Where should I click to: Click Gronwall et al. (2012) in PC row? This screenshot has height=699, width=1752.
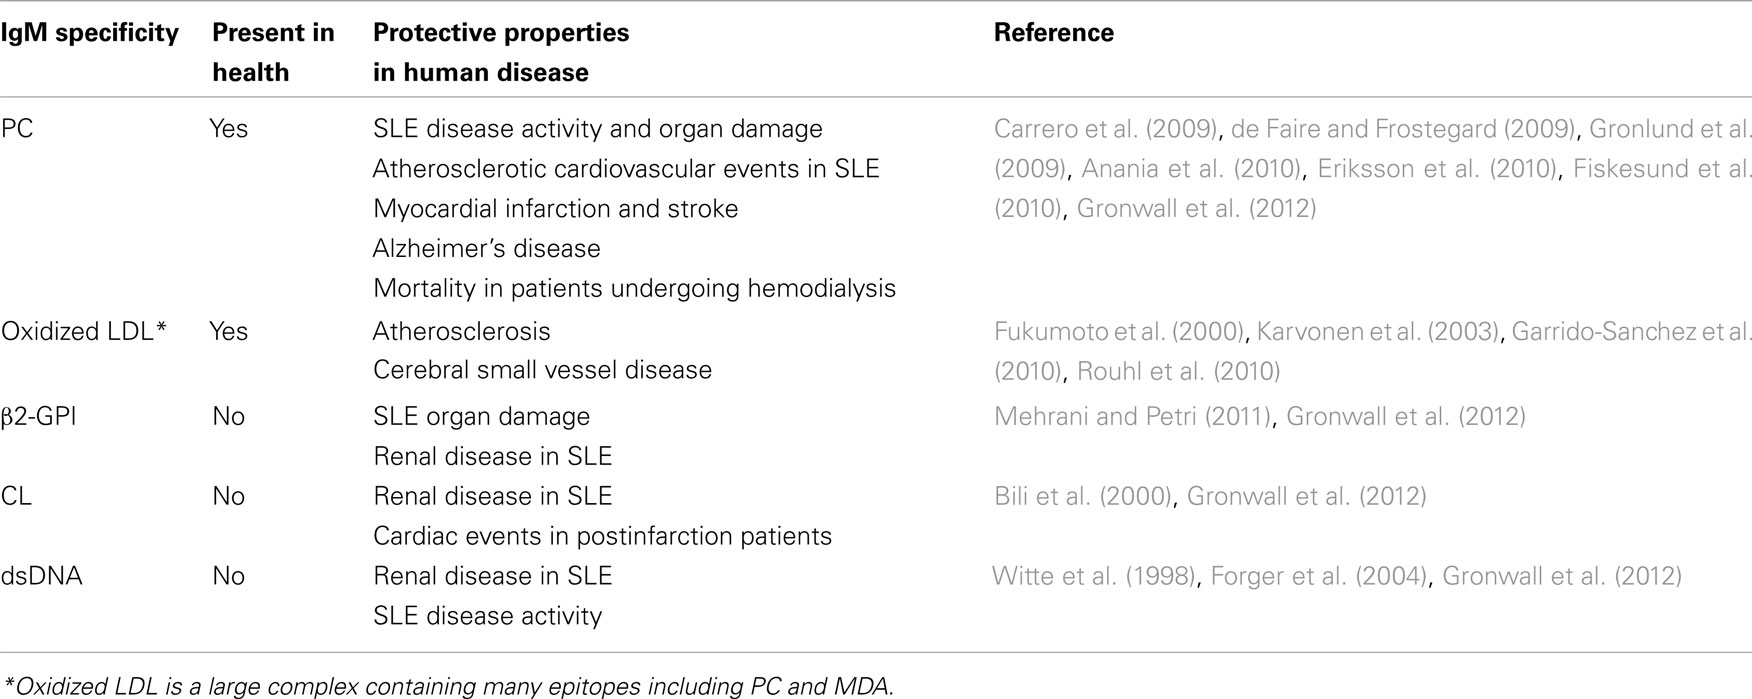coord(1196,209)
